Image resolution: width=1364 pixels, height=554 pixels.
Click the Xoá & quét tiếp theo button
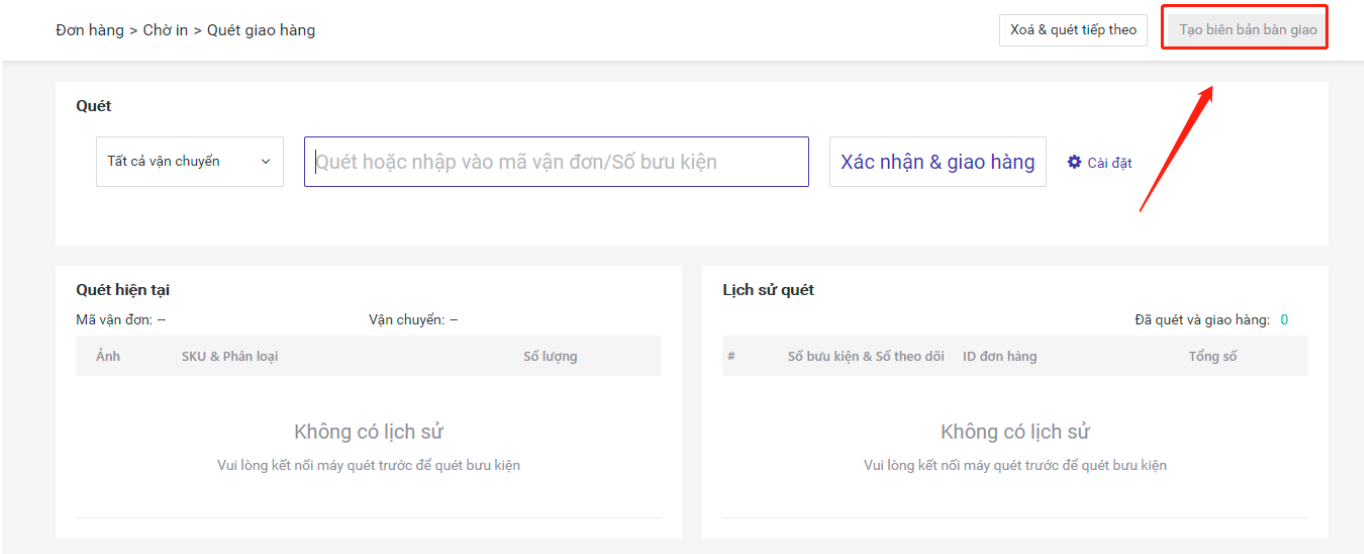pos(1073,30)
